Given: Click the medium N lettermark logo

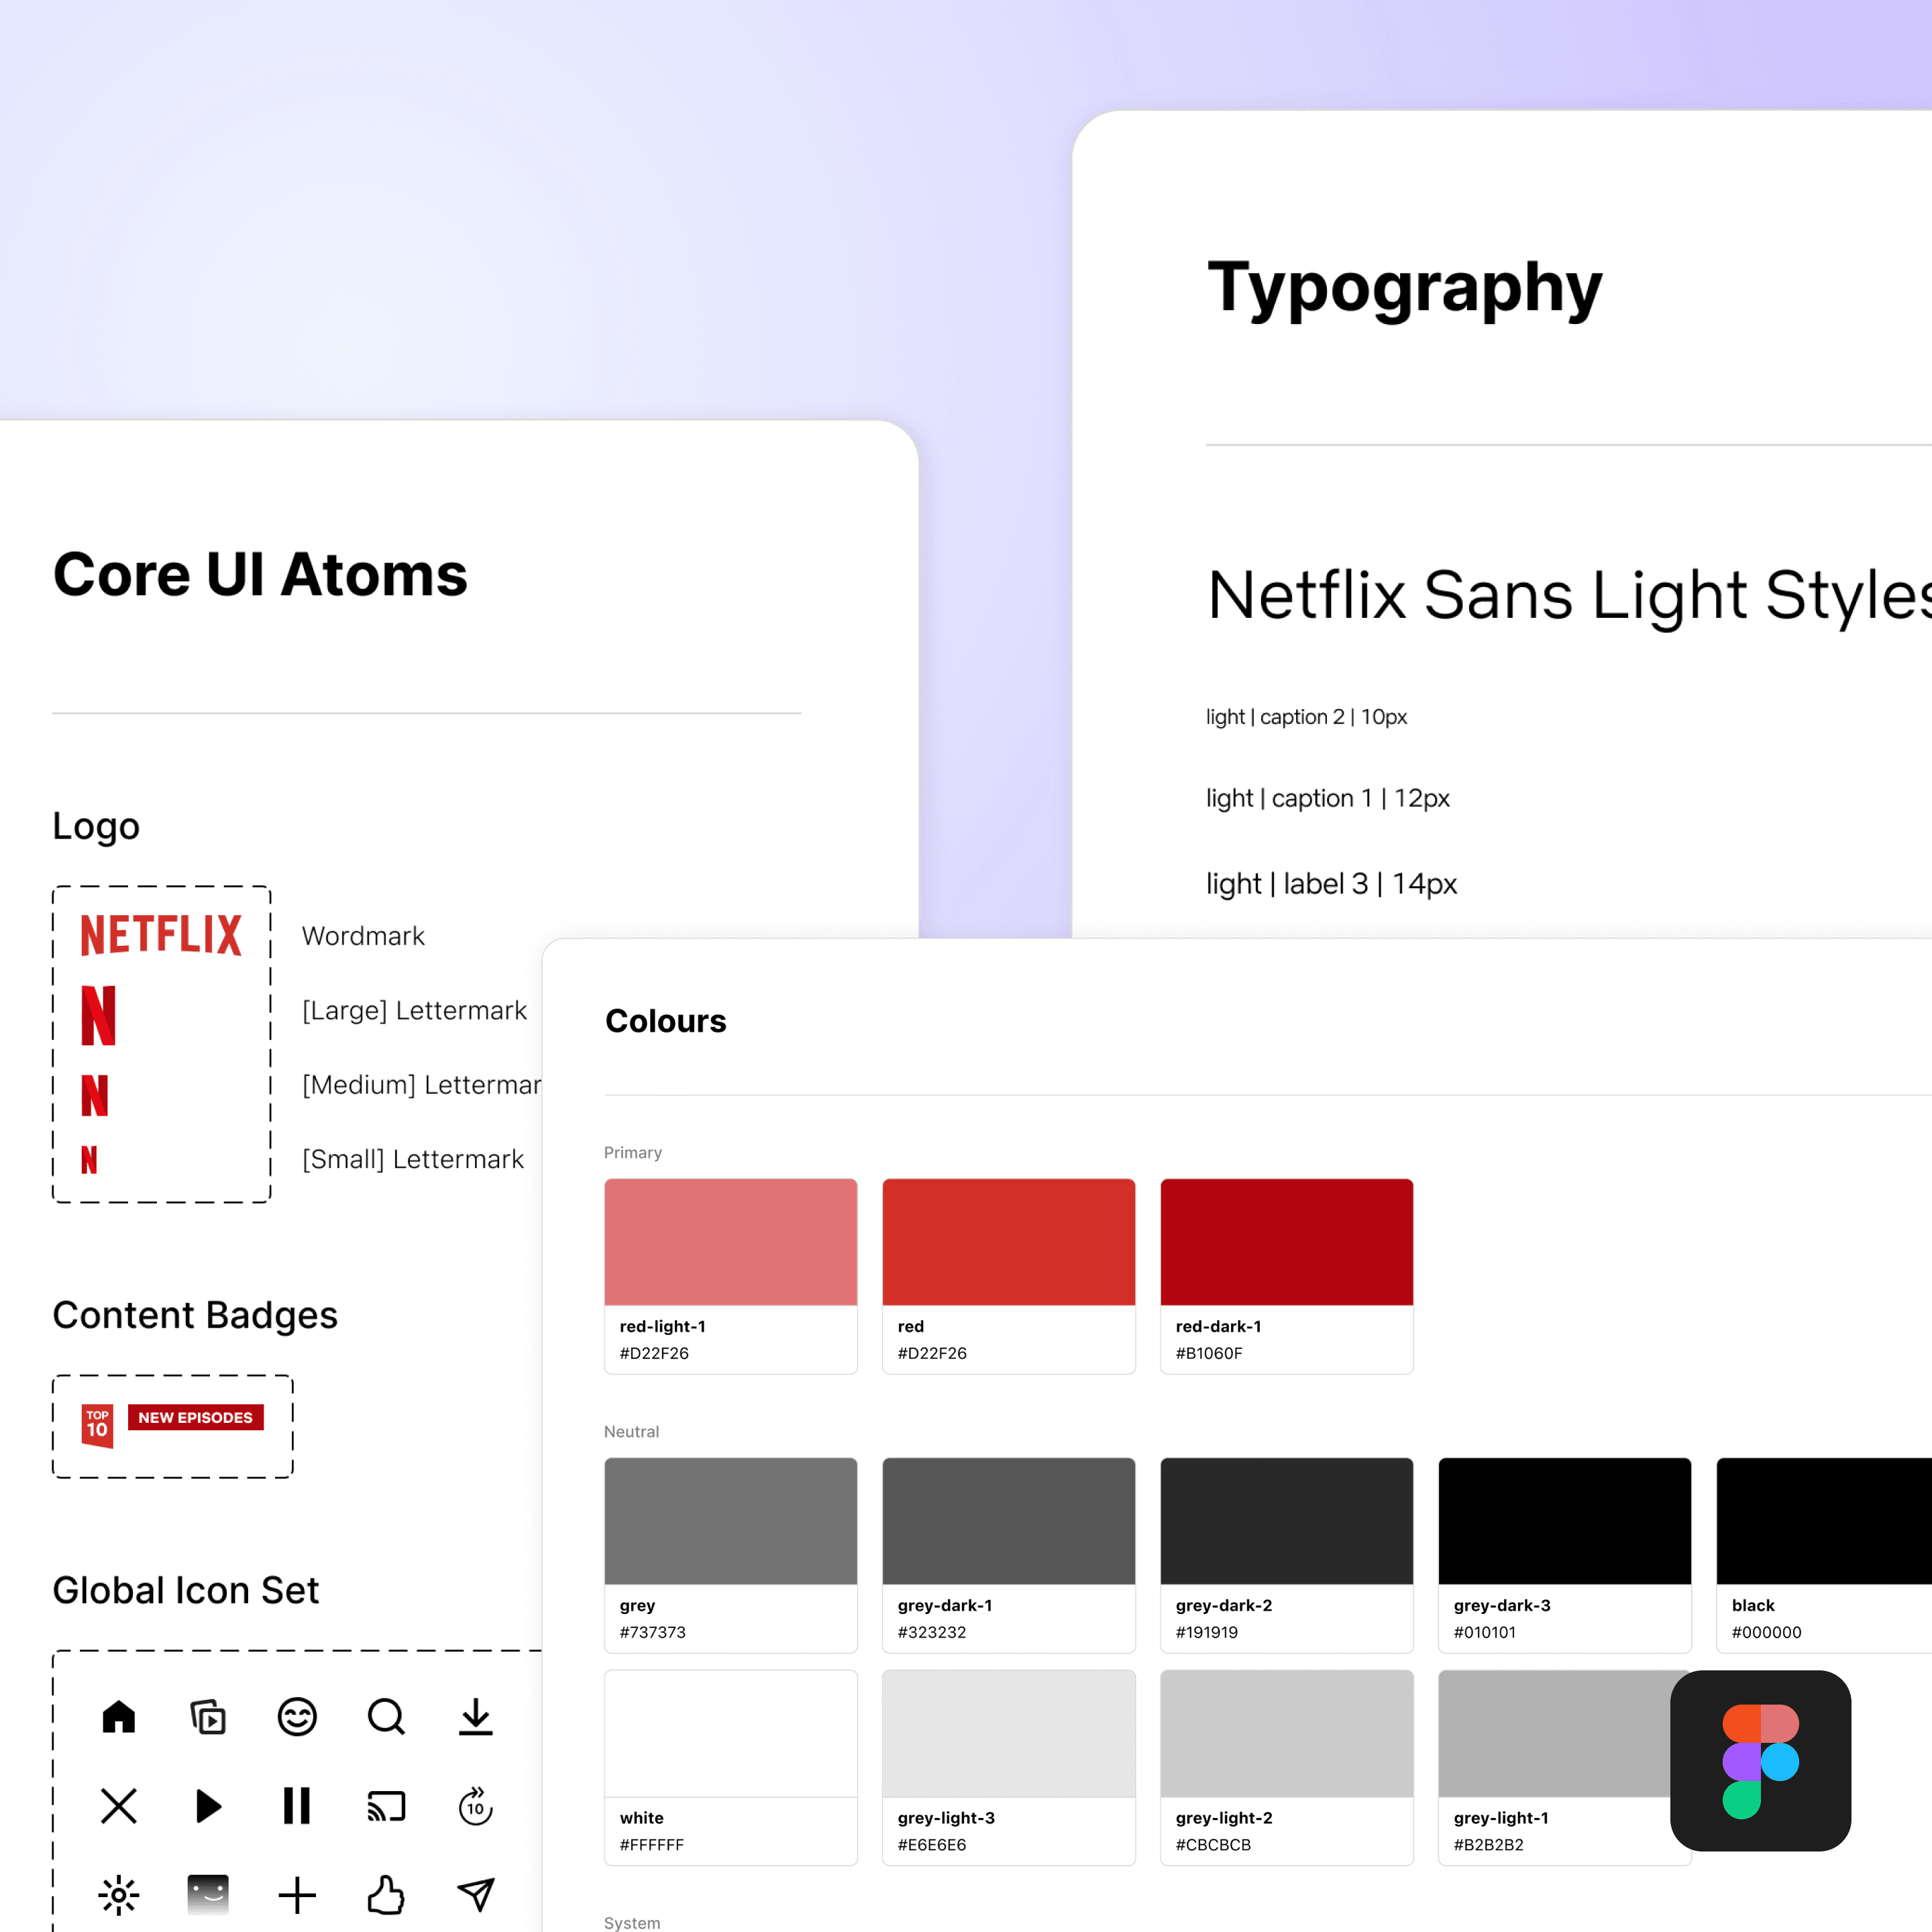Looking at the screenshot, I should tap(95, 1095).
